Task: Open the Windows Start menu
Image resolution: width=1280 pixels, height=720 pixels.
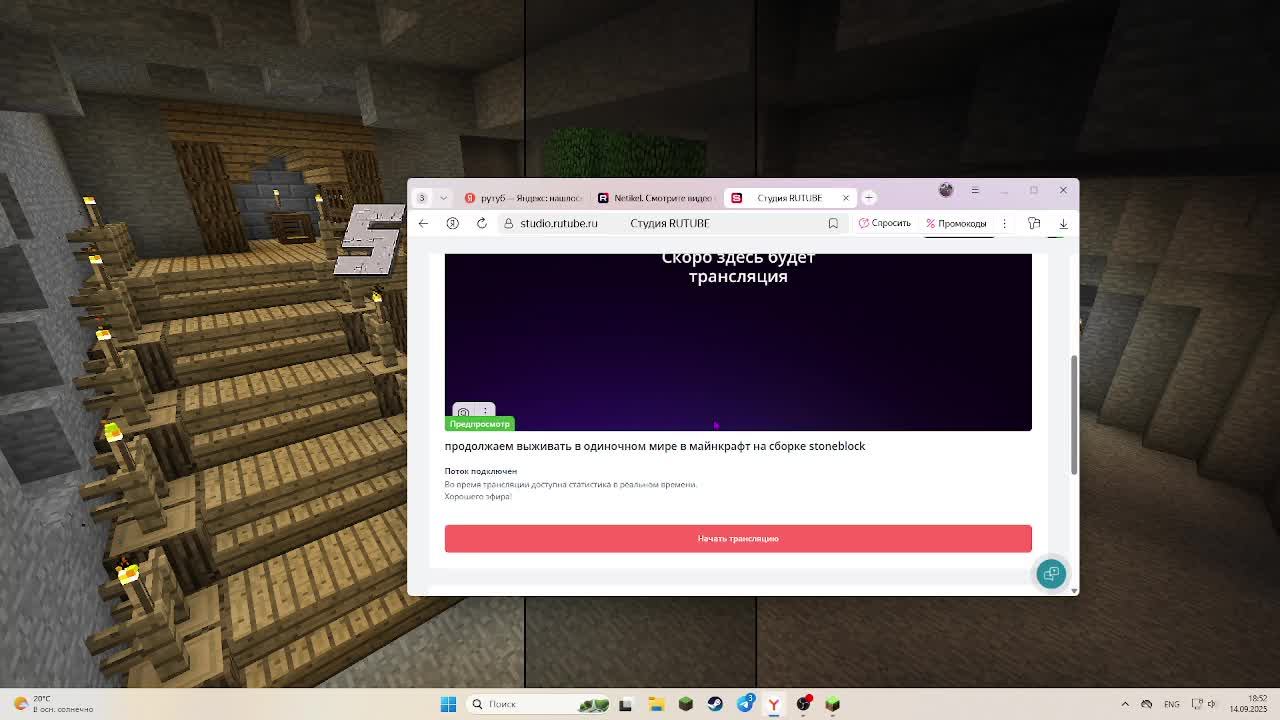Action: (448, 704)
